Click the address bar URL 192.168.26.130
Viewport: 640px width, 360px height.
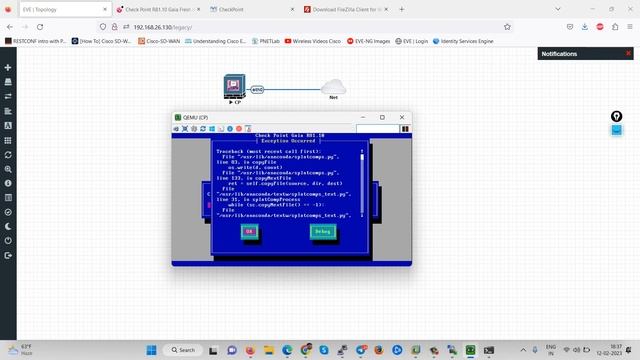pyautogui.click(x=162, y=27)
